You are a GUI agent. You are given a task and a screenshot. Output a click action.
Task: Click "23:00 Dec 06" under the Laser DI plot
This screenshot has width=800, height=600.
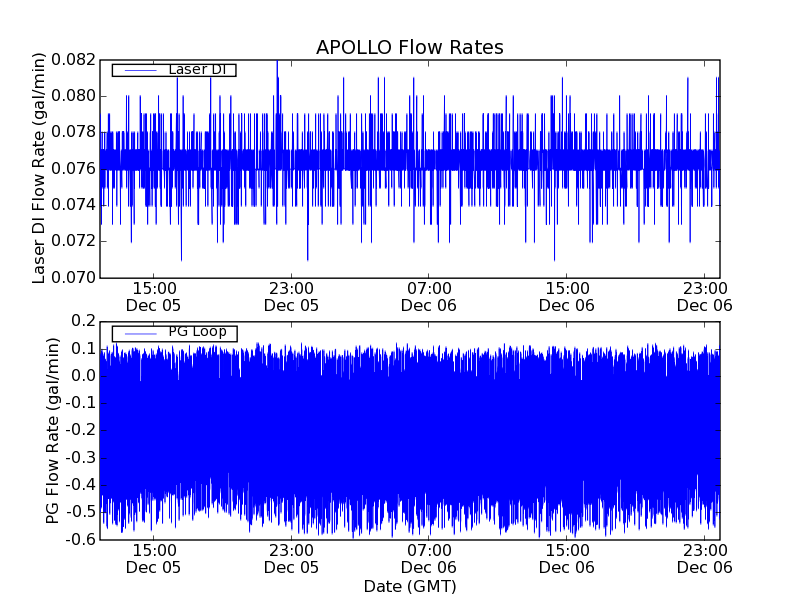click(x=705, y=297)
